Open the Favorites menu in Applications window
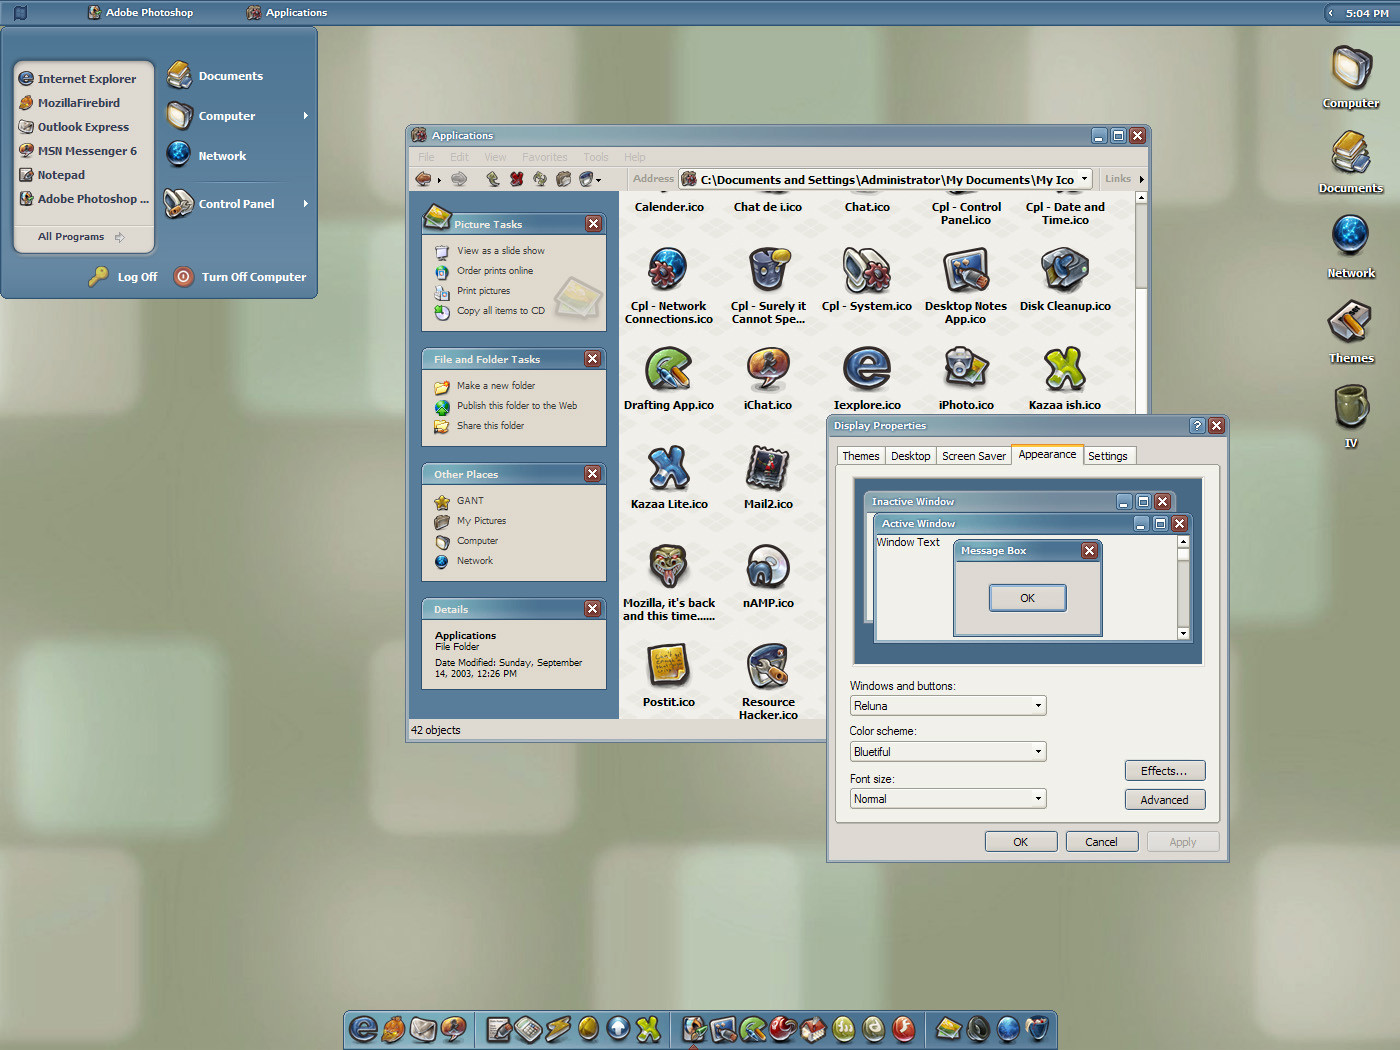 pyautogui.click(x=544, y=157)
